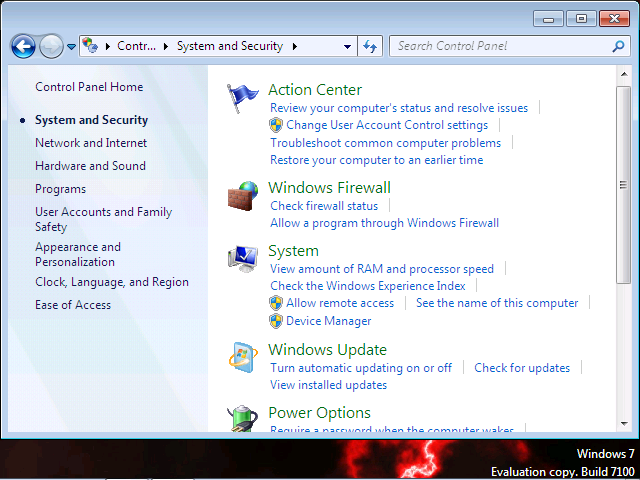
Task: Go back with the Back arrow button
Action: click(23, 46)
